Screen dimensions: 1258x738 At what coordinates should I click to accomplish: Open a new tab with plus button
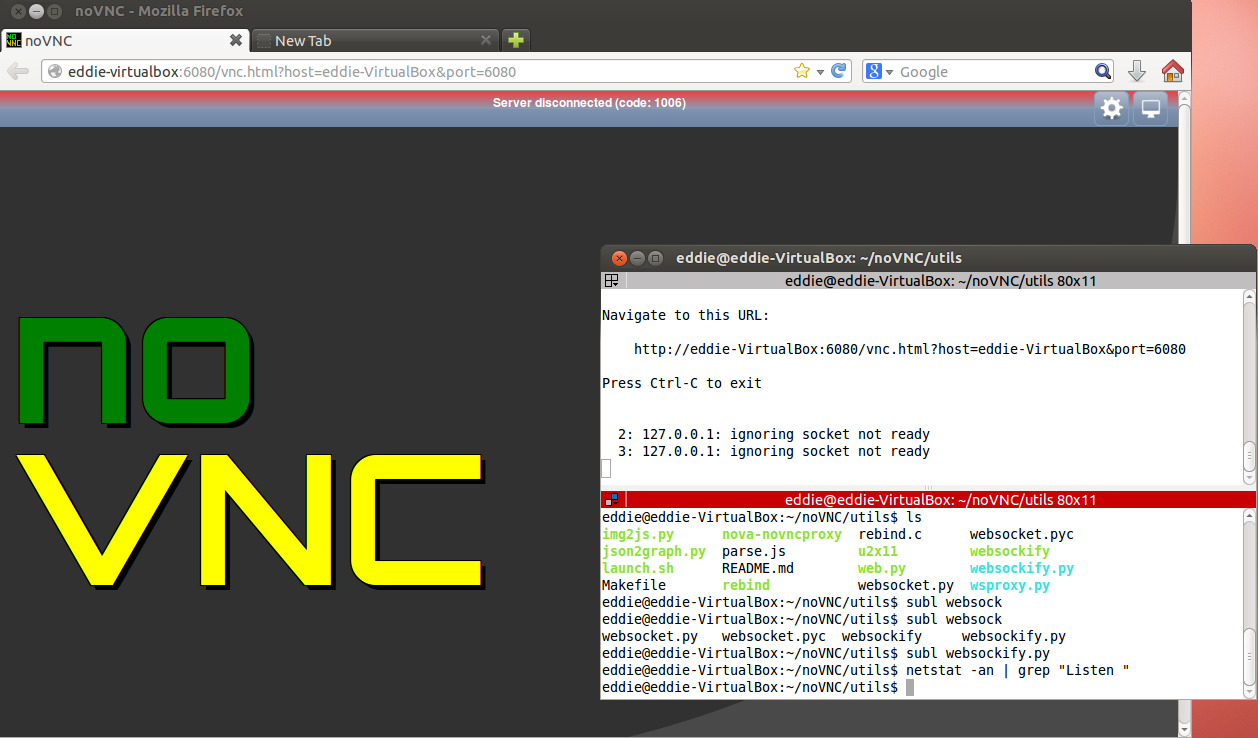pos(515,40)
